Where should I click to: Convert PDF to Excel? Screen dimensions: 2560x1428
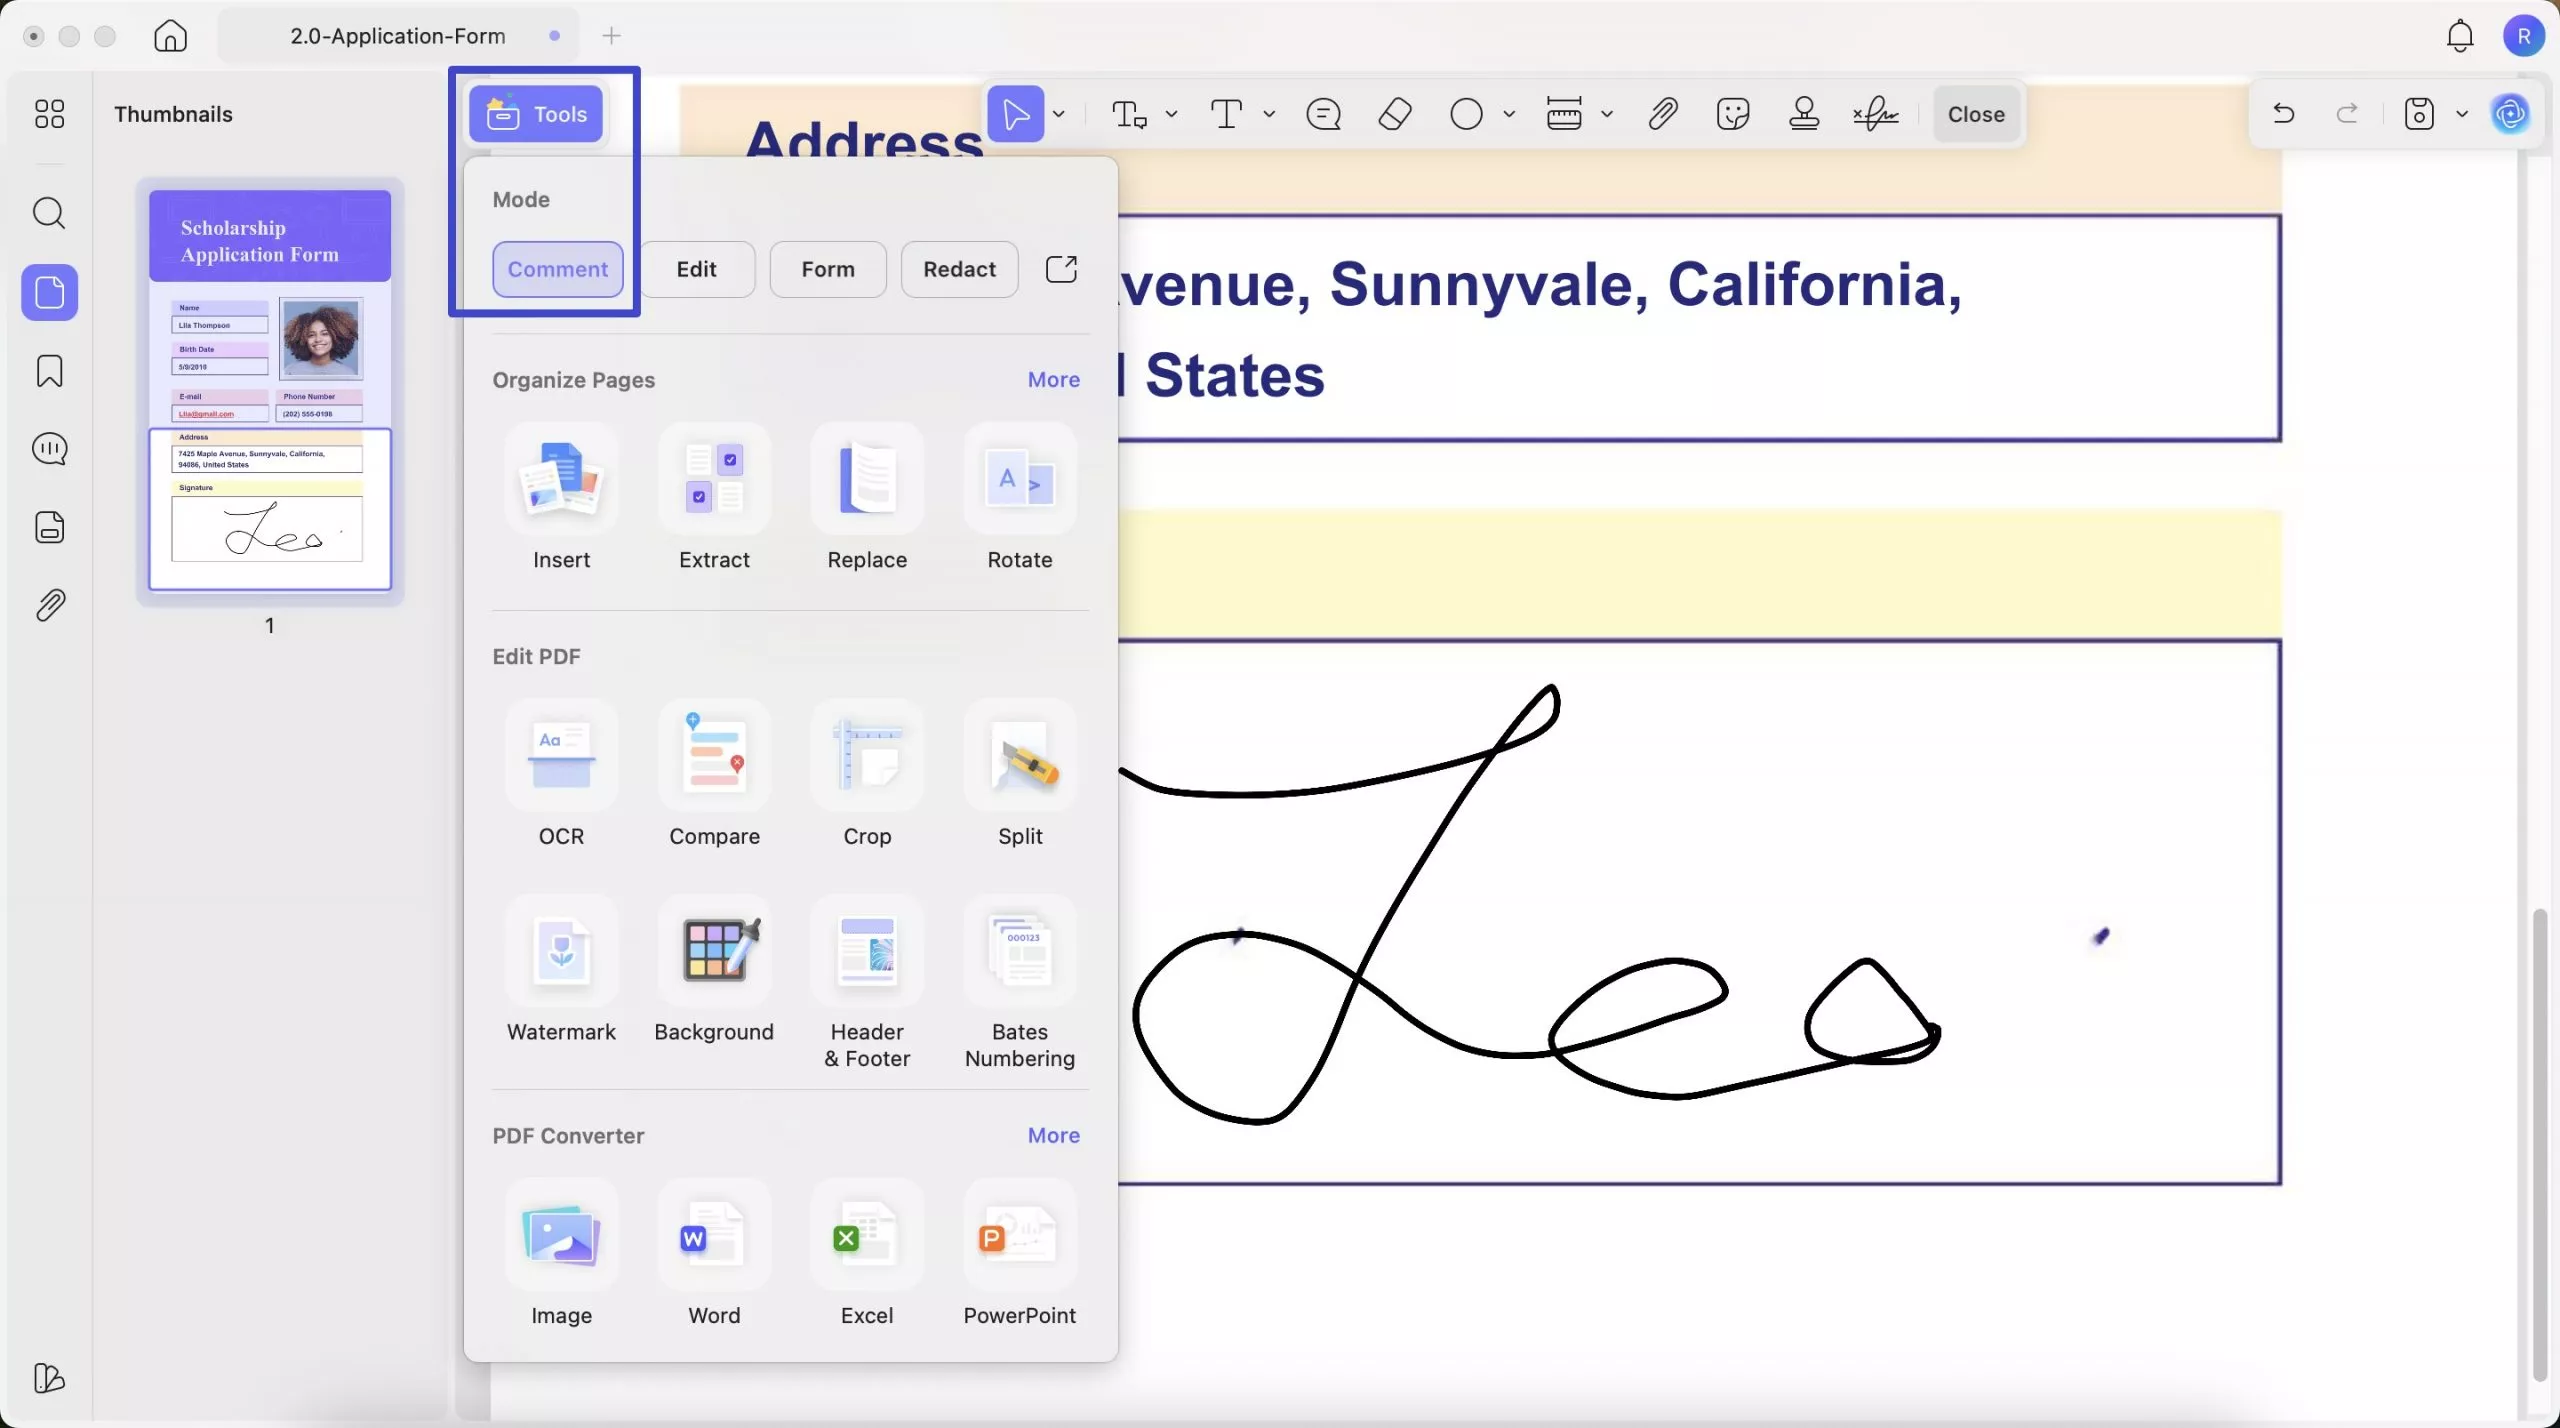point(867,1254)
